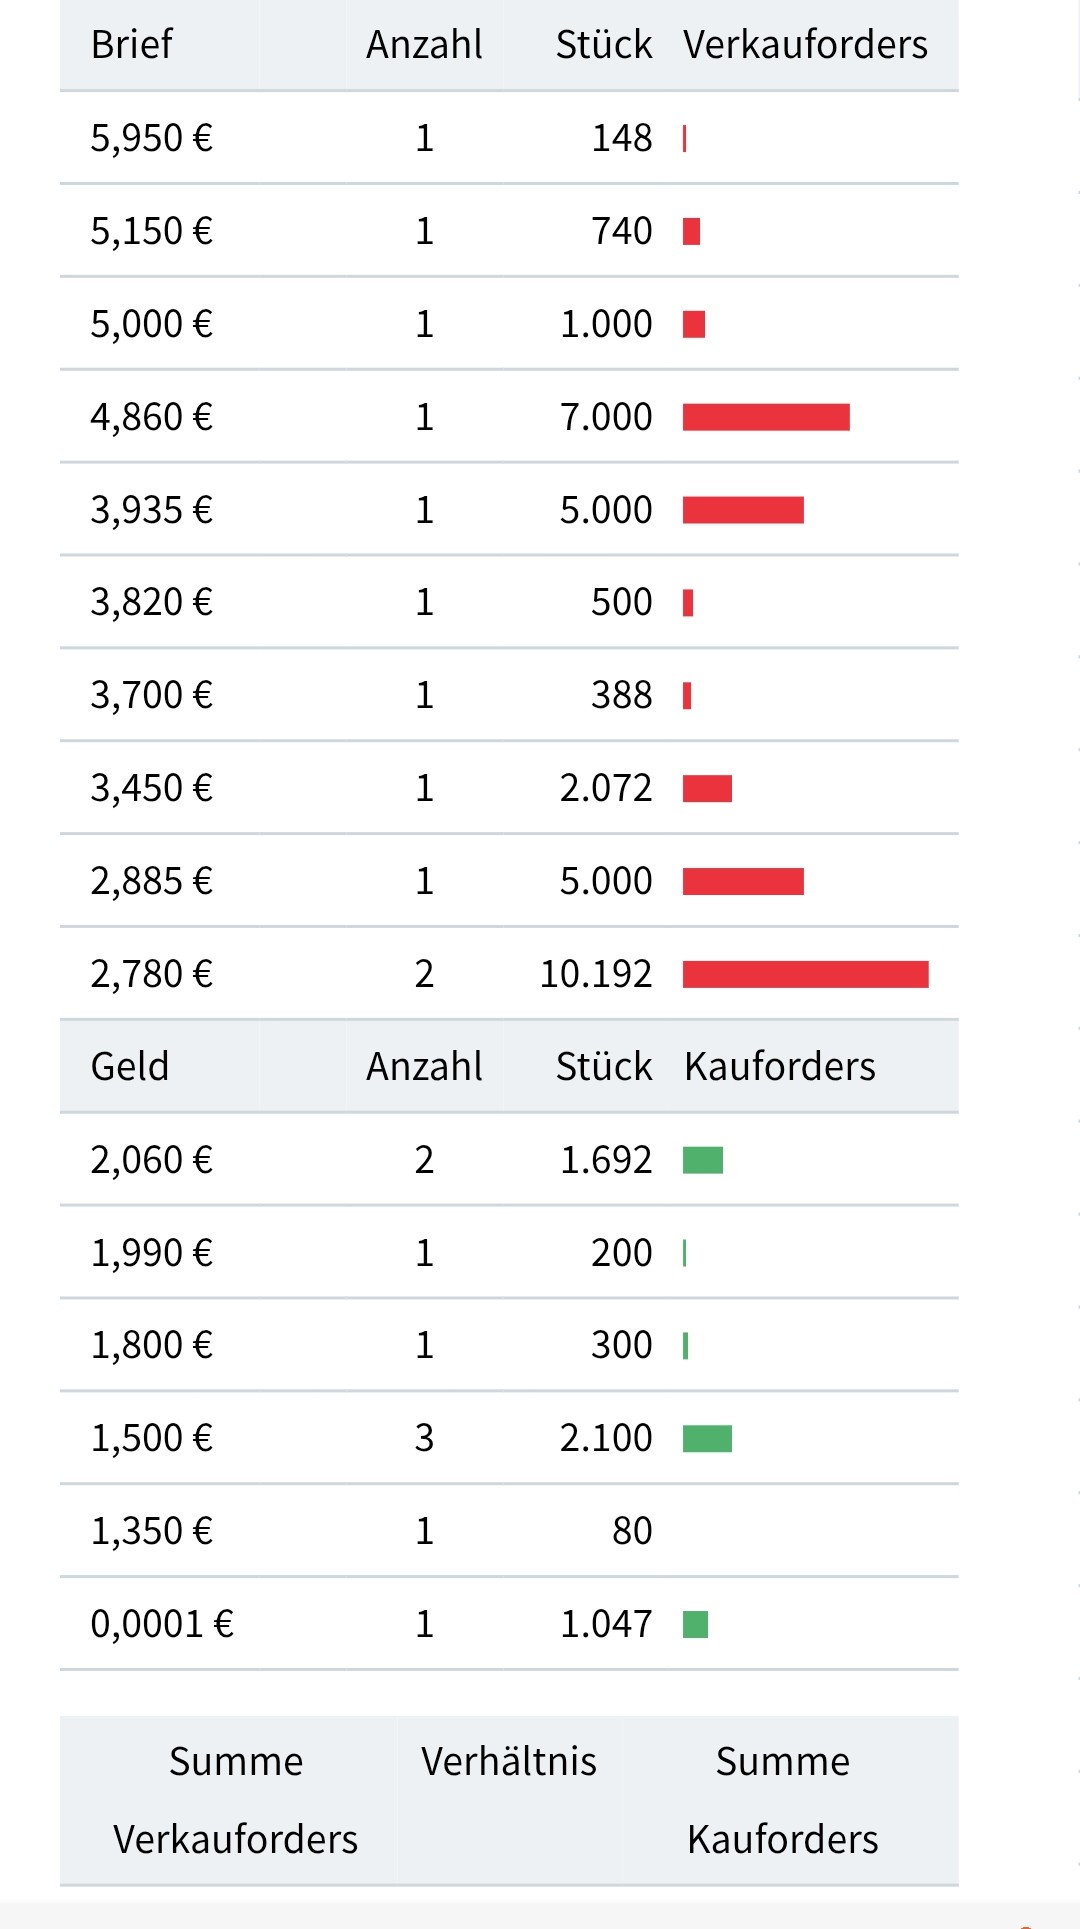Click the green bar in 1,500 € row
The image size is (1080, 1929).
click(x=707, y=1439)
